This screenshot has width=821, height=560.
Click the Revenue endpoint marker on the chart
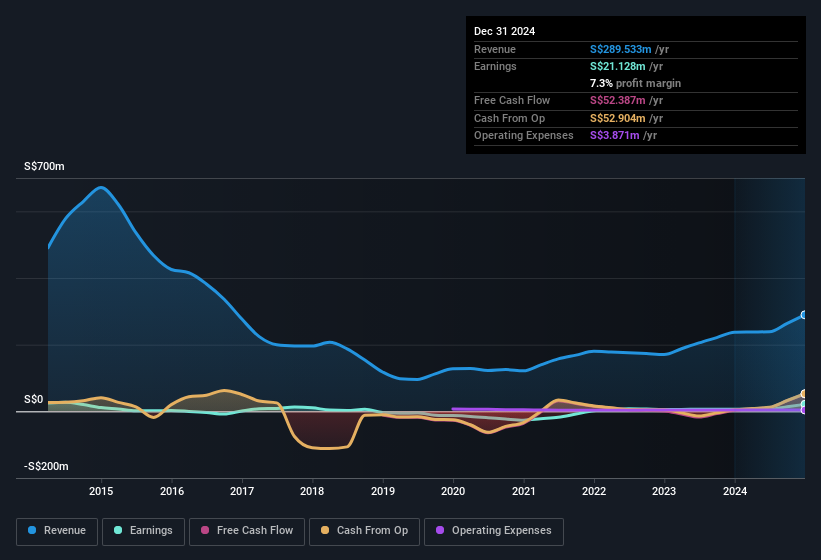[804, 315]
